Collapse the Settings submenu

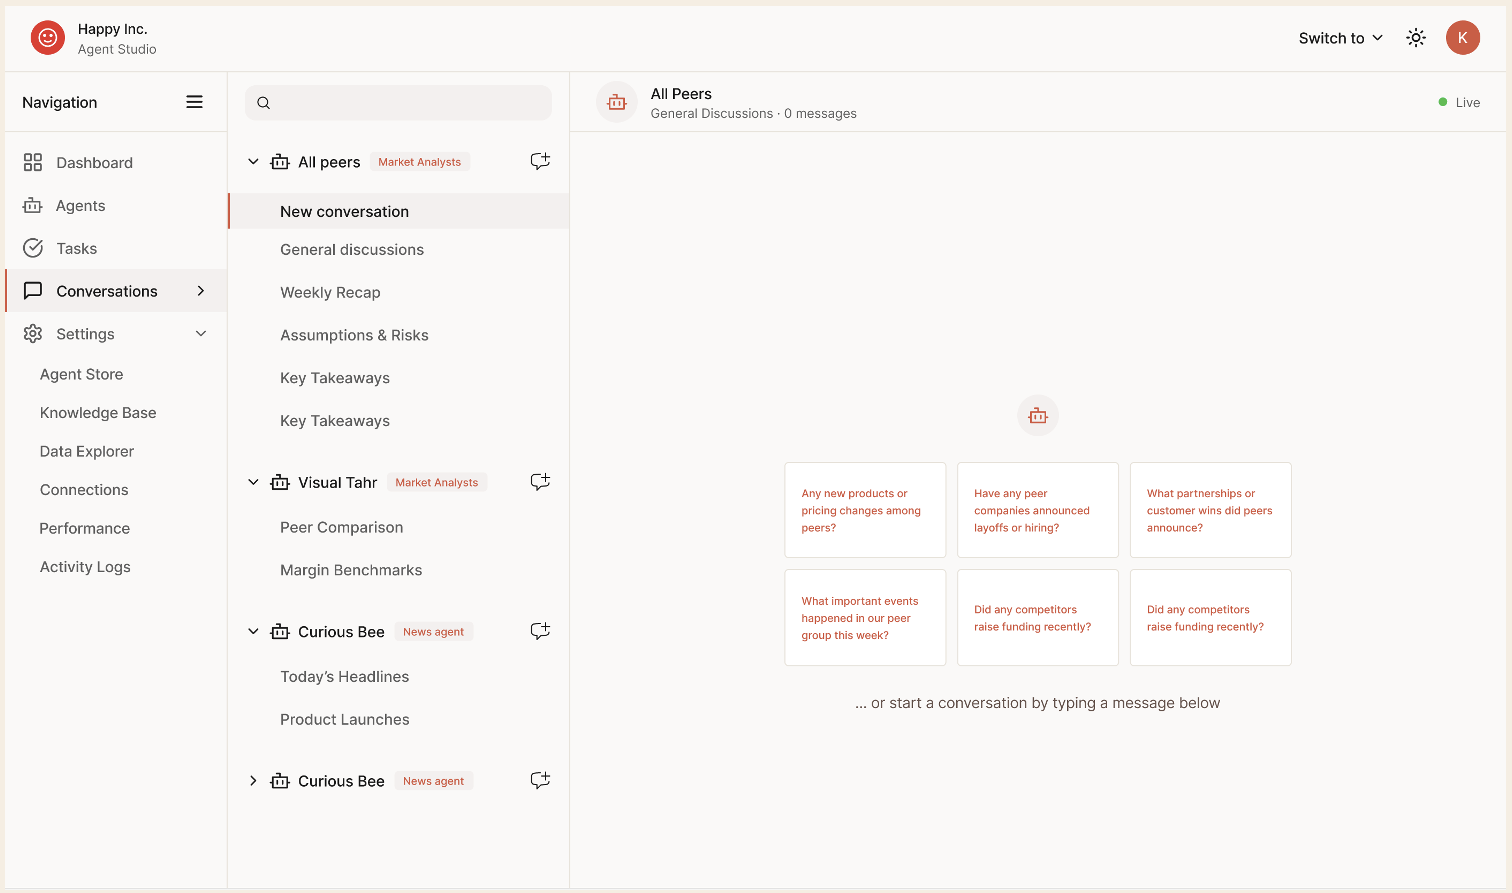click(200, 333)
